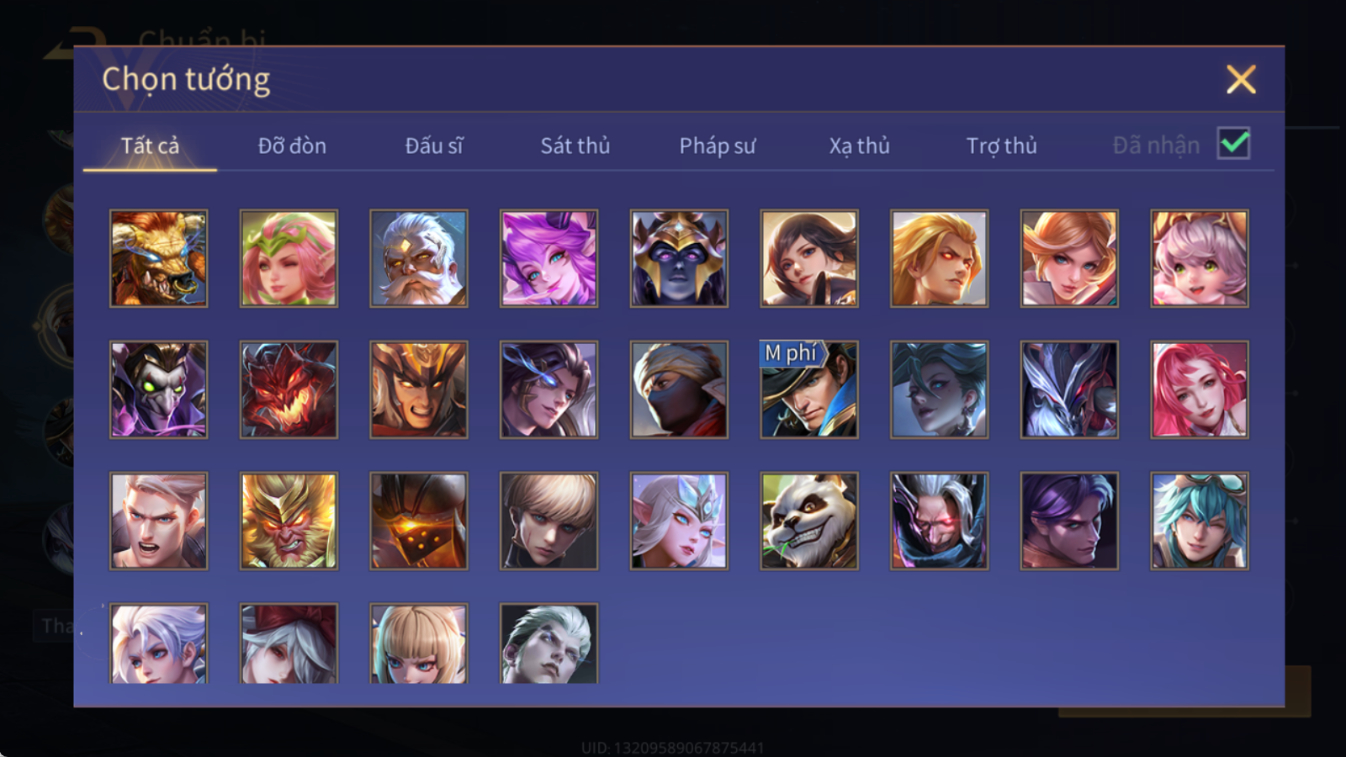Image resolution: width=1346 pixels, height=757 pixels.
Task: Uncheck the 'Đã nhận' checkbox
Action: tap(1234, 144)
